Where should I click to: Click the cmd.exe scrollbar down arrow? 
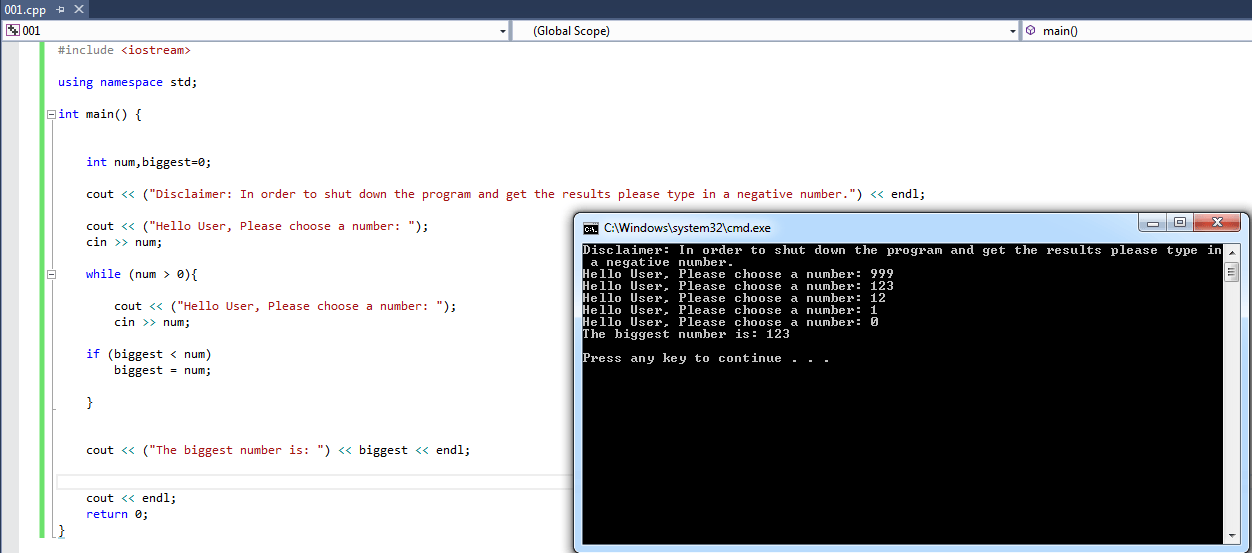tap(1232, 537)
